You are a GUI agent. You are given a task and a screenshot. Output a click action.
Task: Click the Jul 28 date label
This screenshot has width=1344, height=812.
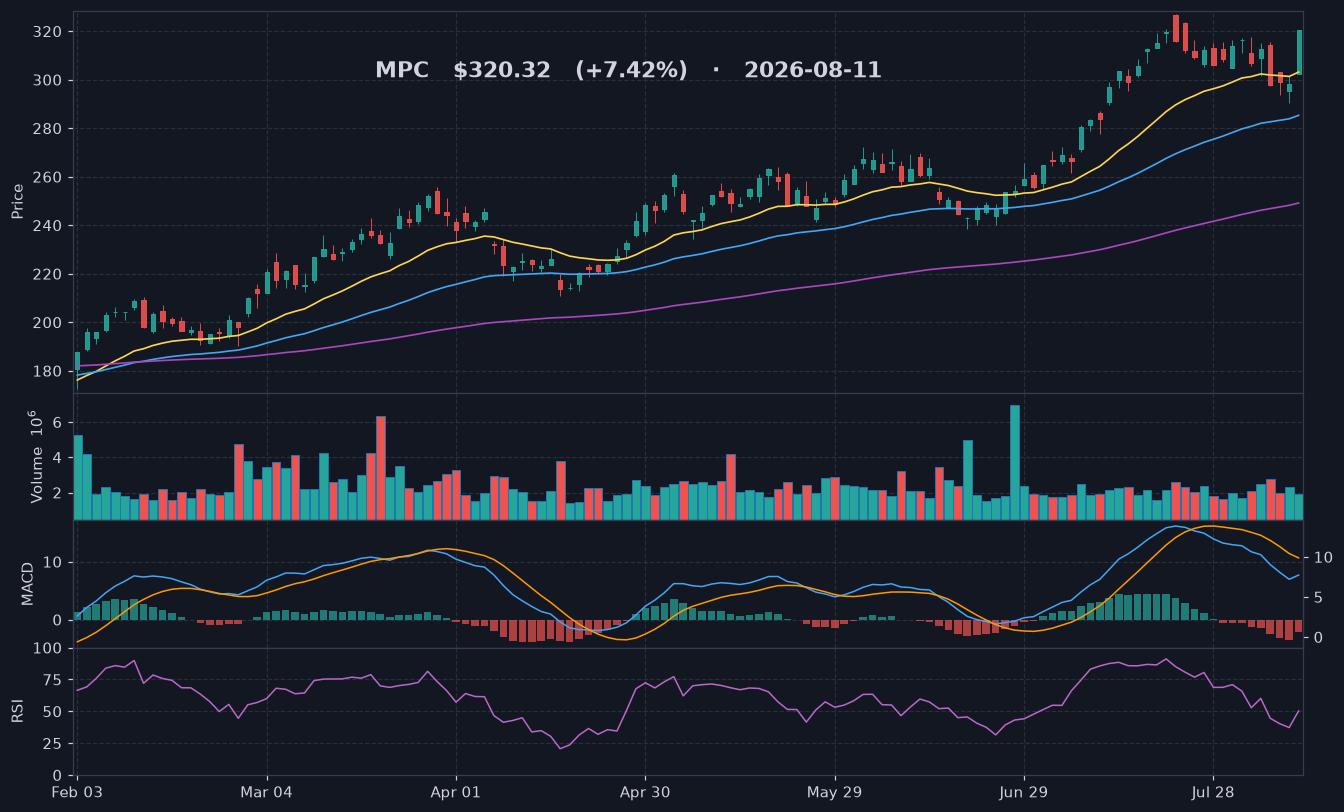pos(1213,792)
